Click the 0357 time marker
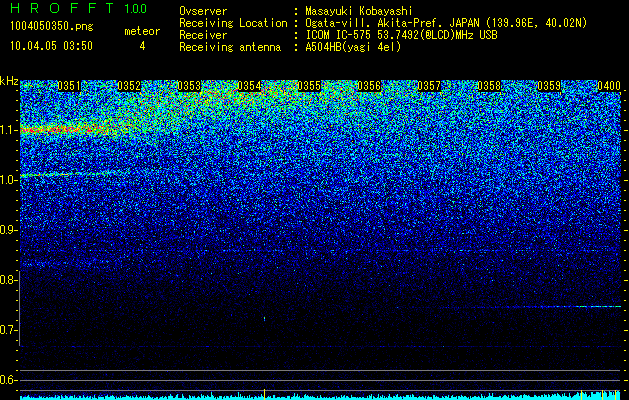 429,86
